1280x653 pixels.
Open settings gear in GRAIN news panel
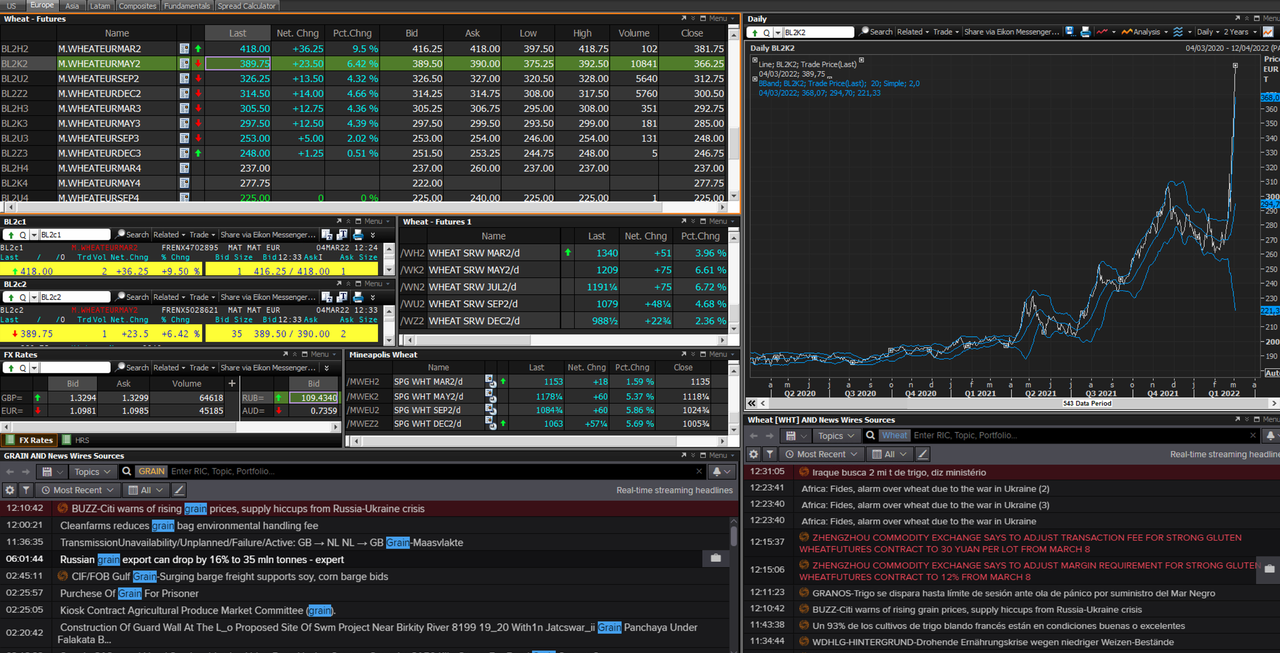click(10, 490)
